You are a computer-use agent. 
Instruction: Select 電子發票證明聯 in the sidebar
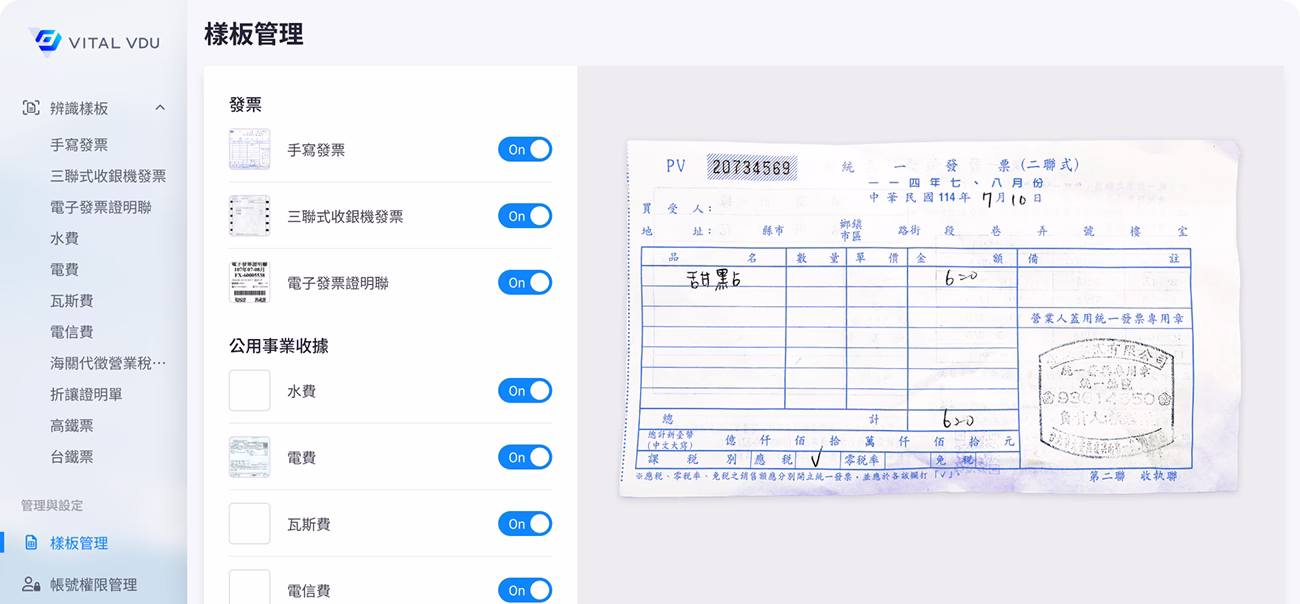[x=101, y=207]
